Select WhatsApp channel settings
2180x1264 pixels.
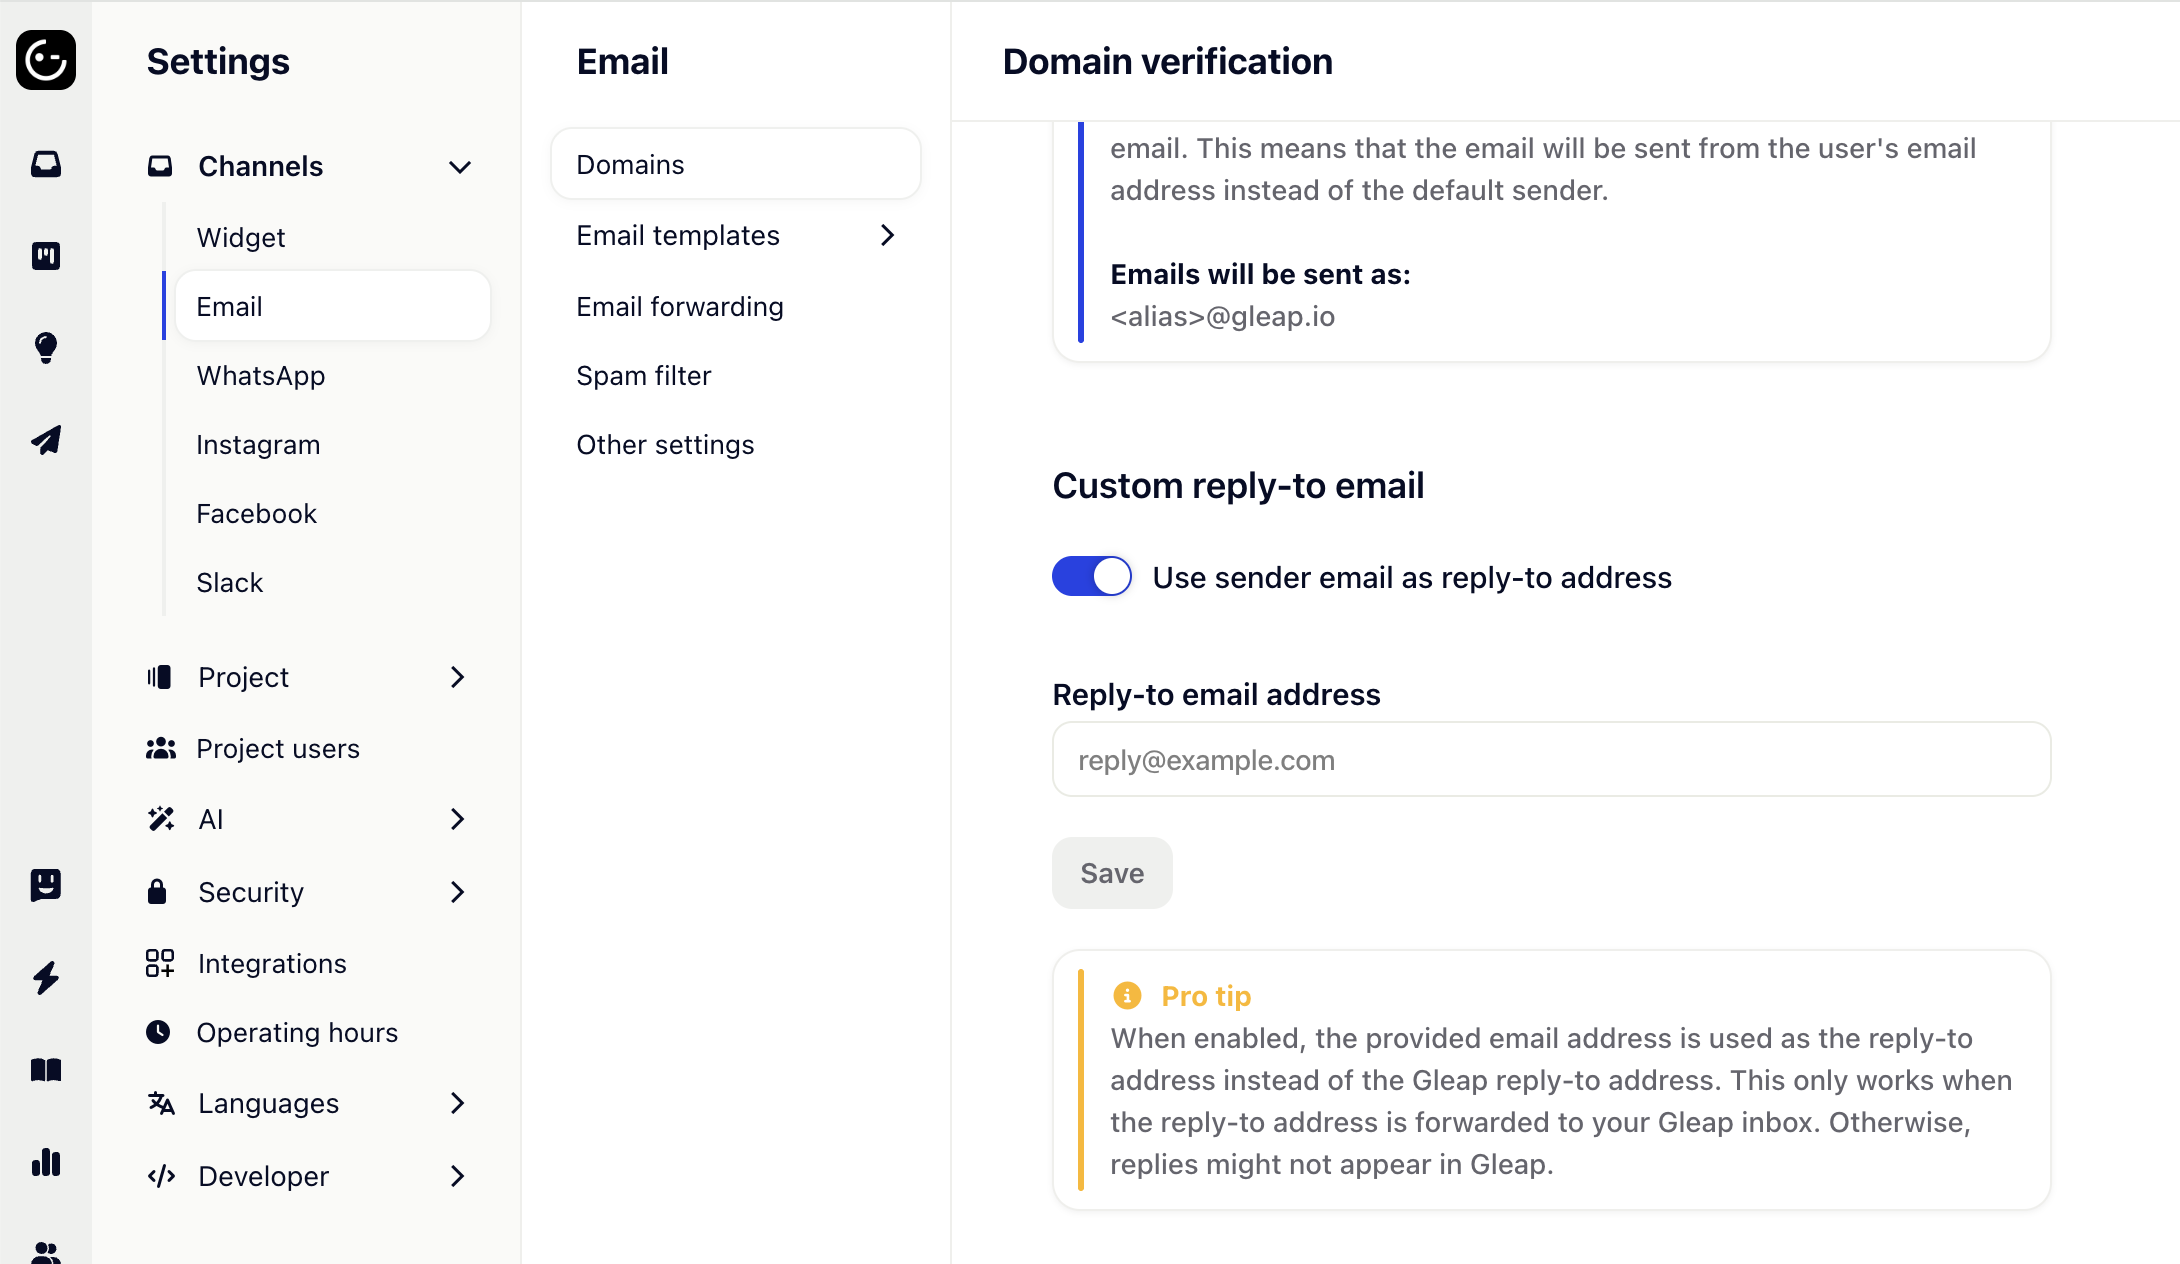[x=261, y=376]
